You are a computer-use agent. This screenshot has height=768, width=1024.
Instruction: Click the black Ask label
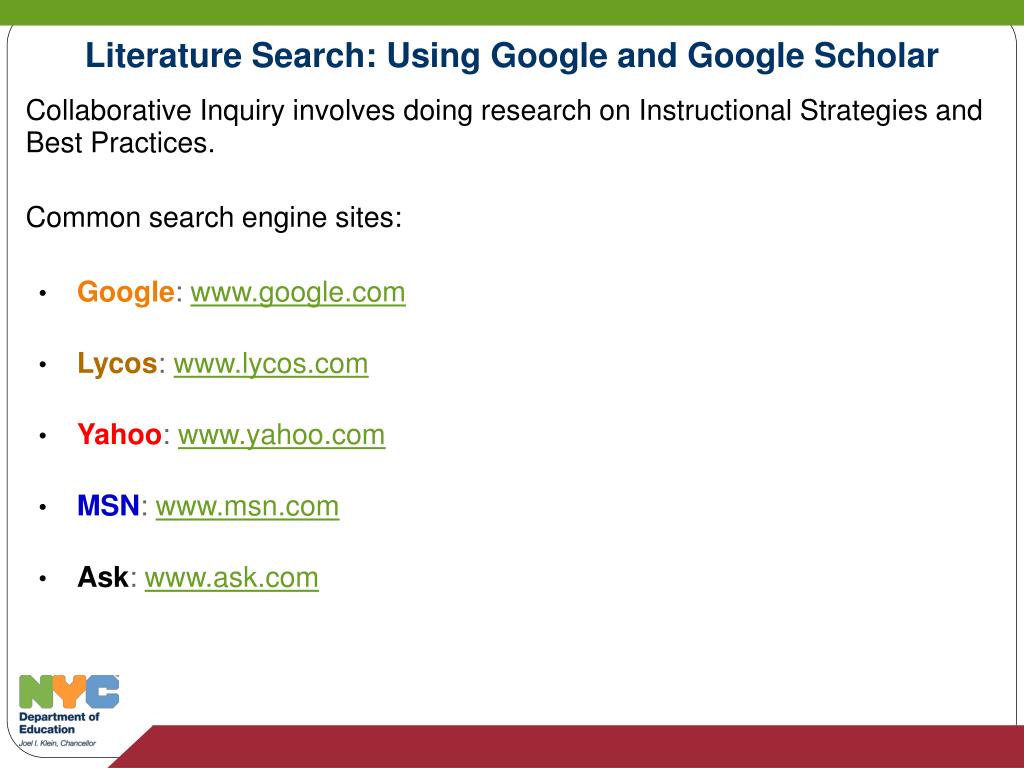click(103, 577)
